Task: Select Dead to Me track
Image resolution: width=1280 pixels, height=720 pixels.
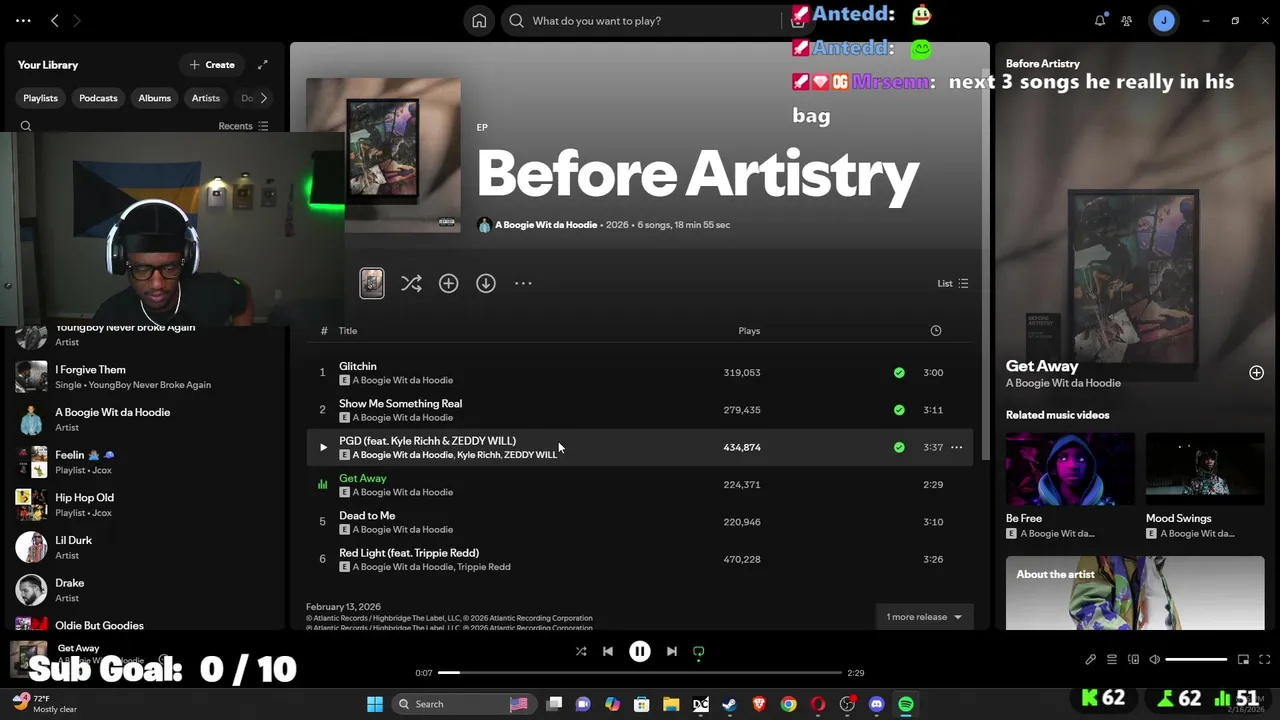Action: (x=367, y=516)
